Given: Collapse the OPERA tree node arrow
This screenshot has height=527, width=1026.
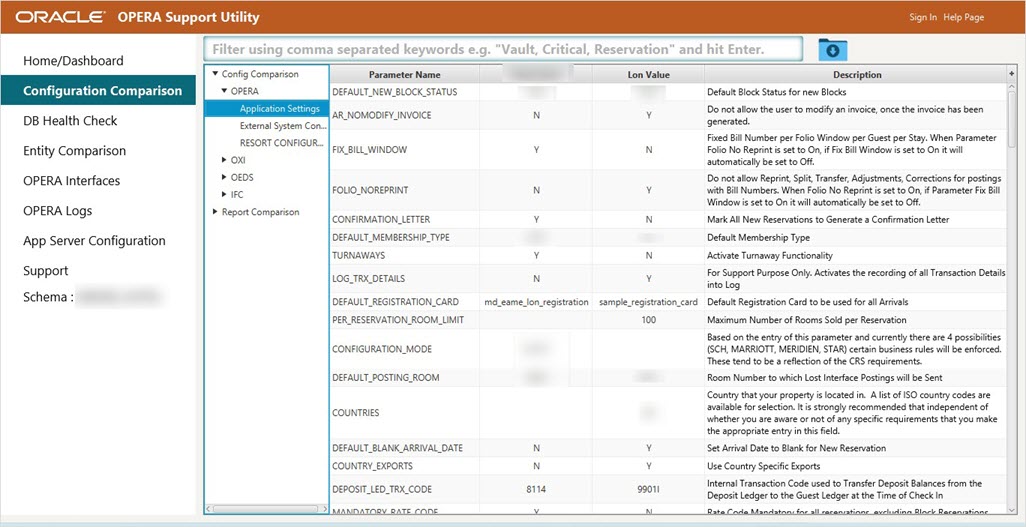Looking at the screenshot, I should pyautogui.click(x=224, y=91).
